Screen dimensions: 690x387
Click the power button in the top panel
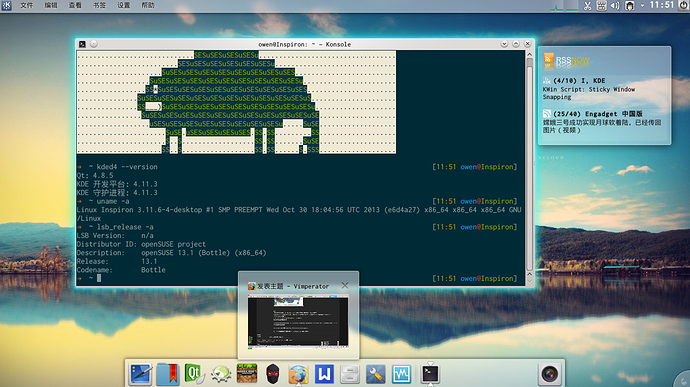(684, 5)
